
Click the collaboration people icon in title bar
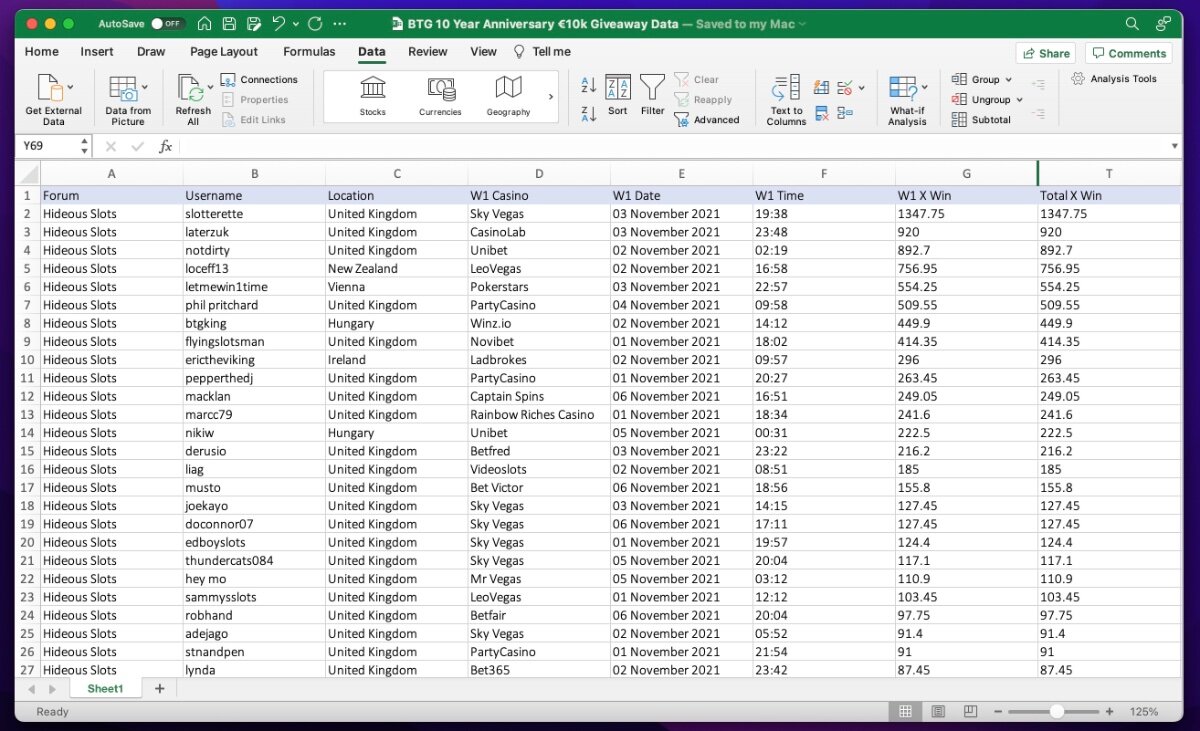pos(1163,23)
